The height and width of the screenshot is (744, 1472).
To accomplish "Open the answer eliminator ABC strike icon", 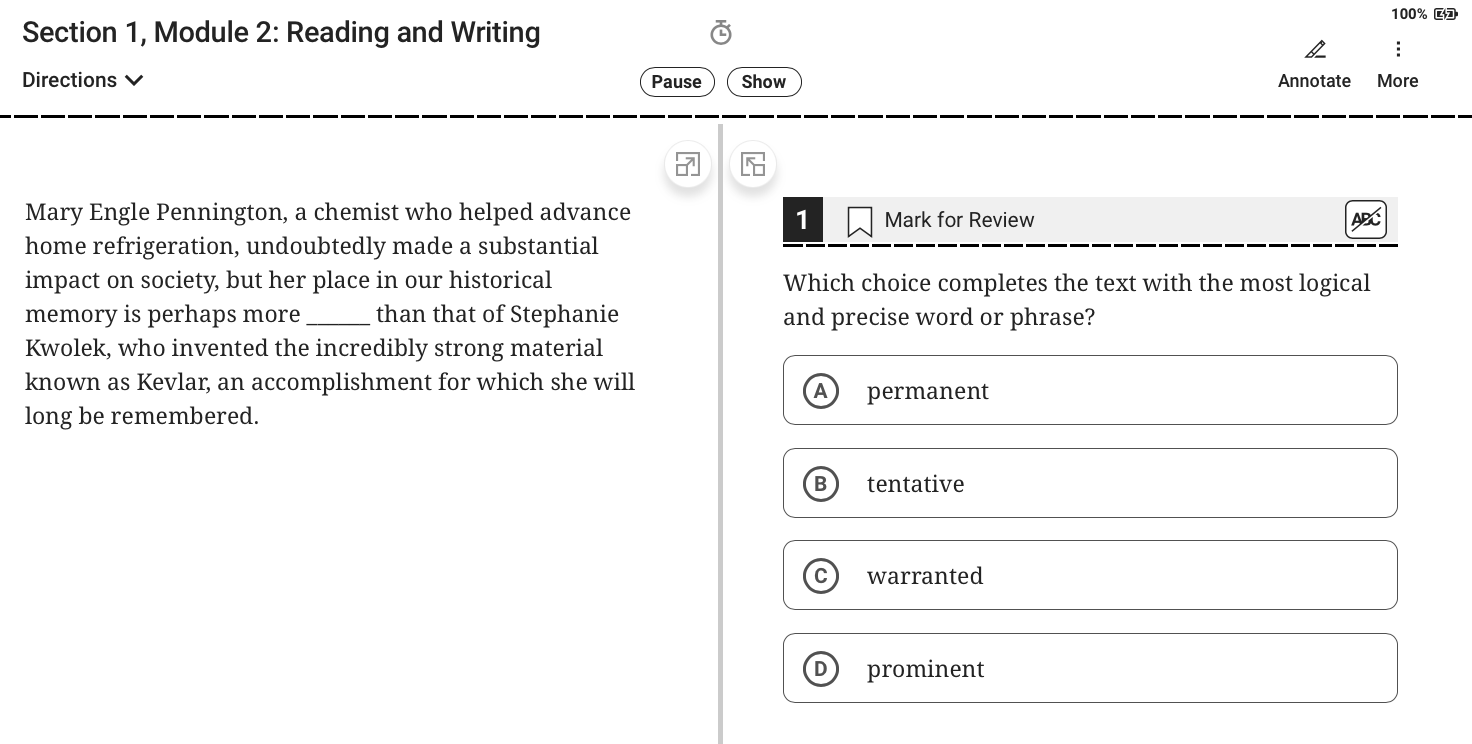I will (1366, 220).
